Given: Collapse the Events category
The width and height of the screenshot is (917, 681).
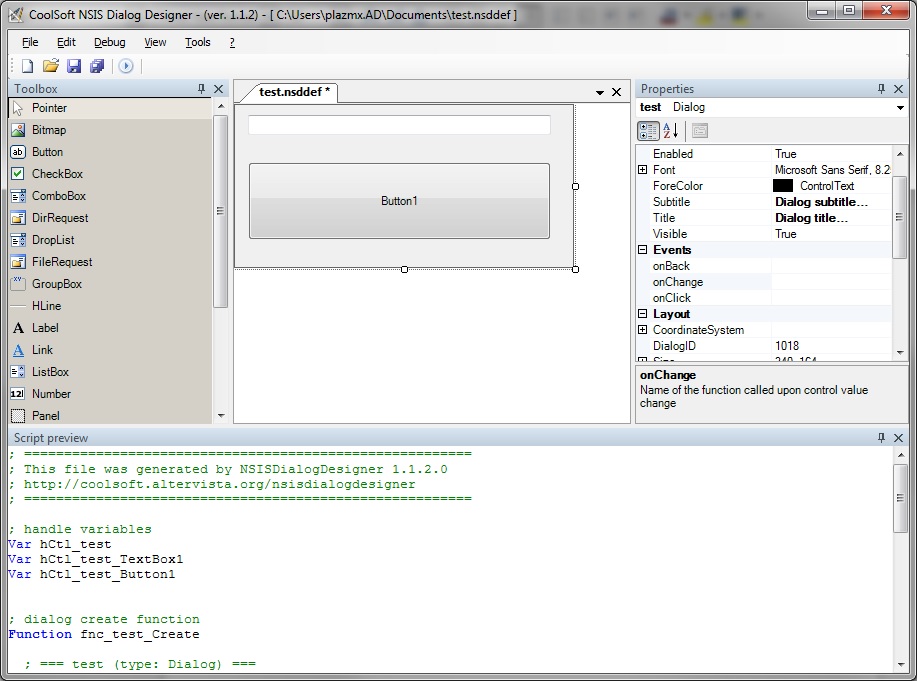Looking at the screenshot, I should (x=642, y=250).
